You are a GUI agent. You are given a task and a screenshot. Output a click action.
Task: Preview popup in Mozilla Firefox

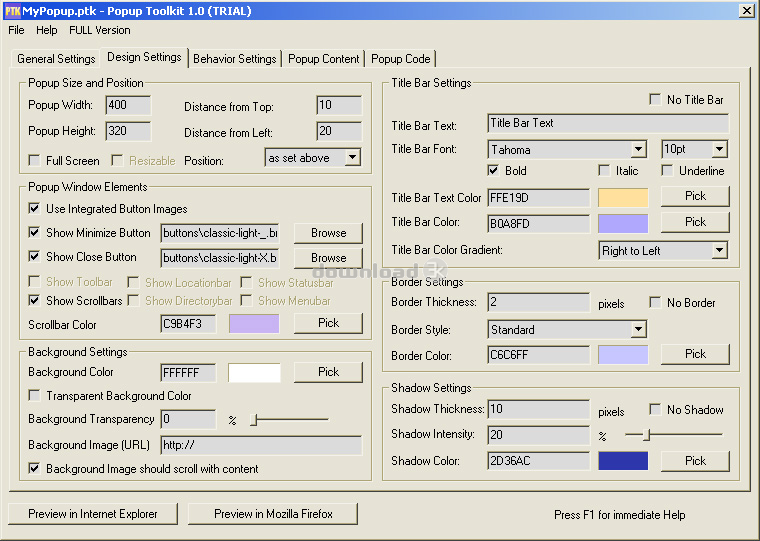[x=273, y=514]
